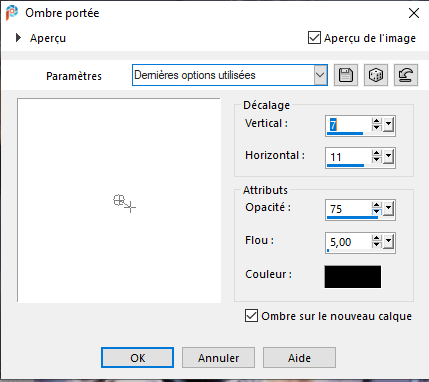
Task: Click inside the Flou value field
Action: tap(349, 241)
